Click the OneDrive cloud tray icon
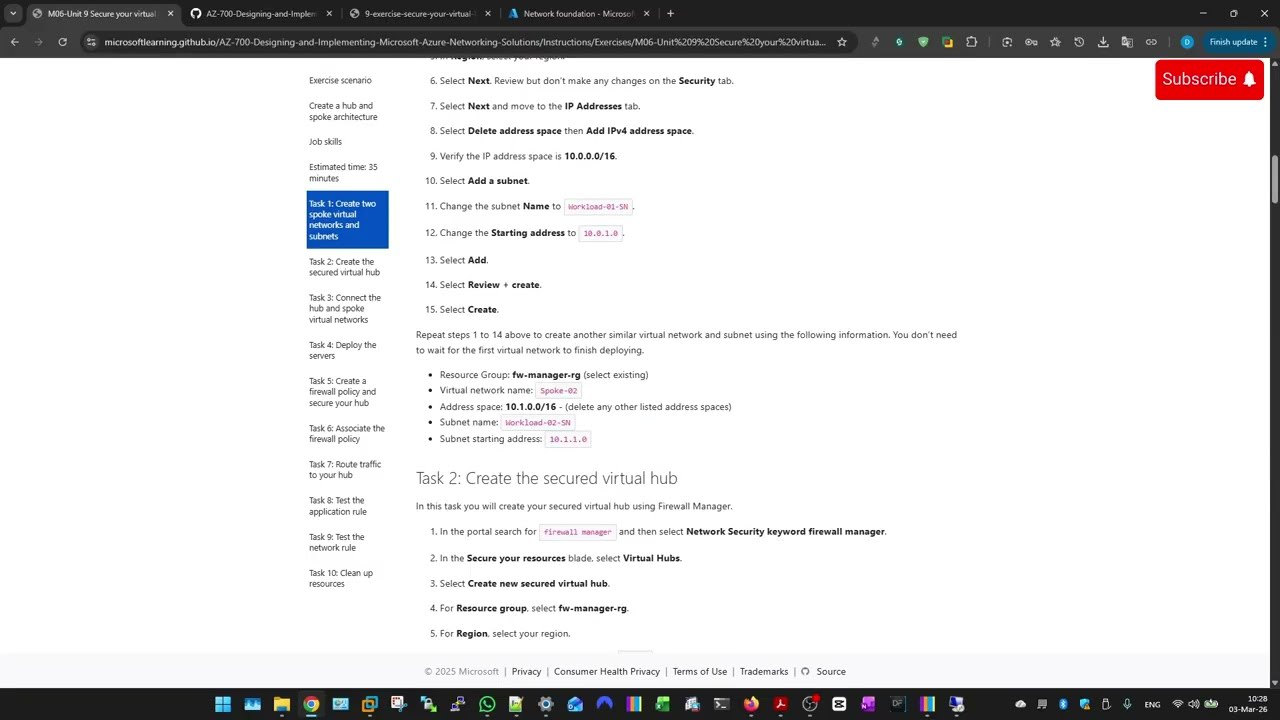The width and height of the screenshot is (1280, 720). [x=1020, y=704]
